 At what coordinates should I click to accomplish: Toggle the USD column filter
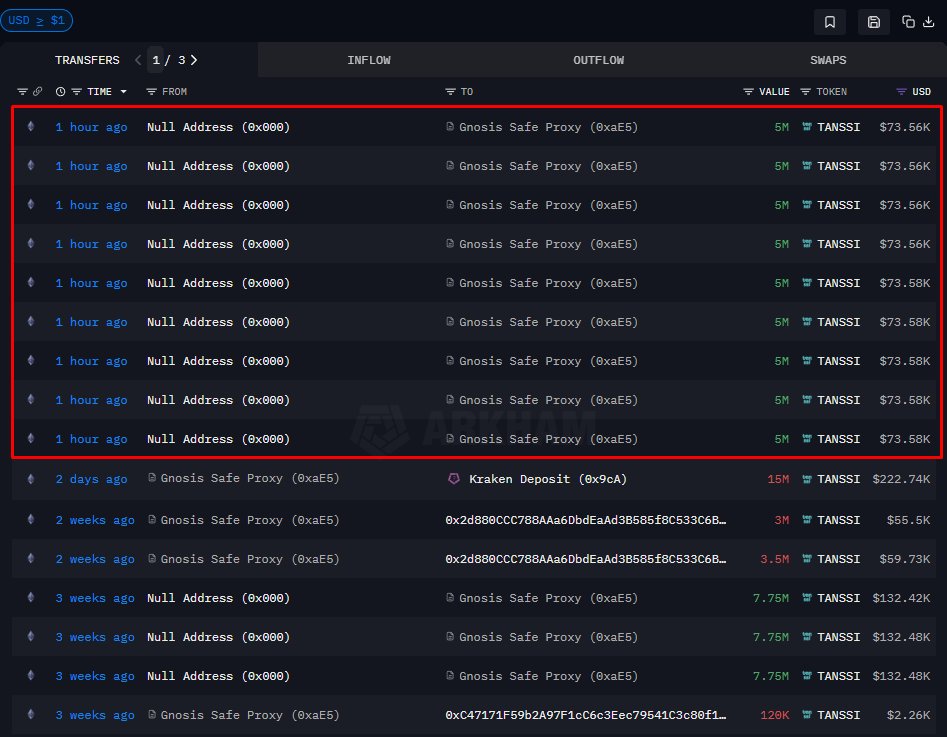tap(901, 91)
